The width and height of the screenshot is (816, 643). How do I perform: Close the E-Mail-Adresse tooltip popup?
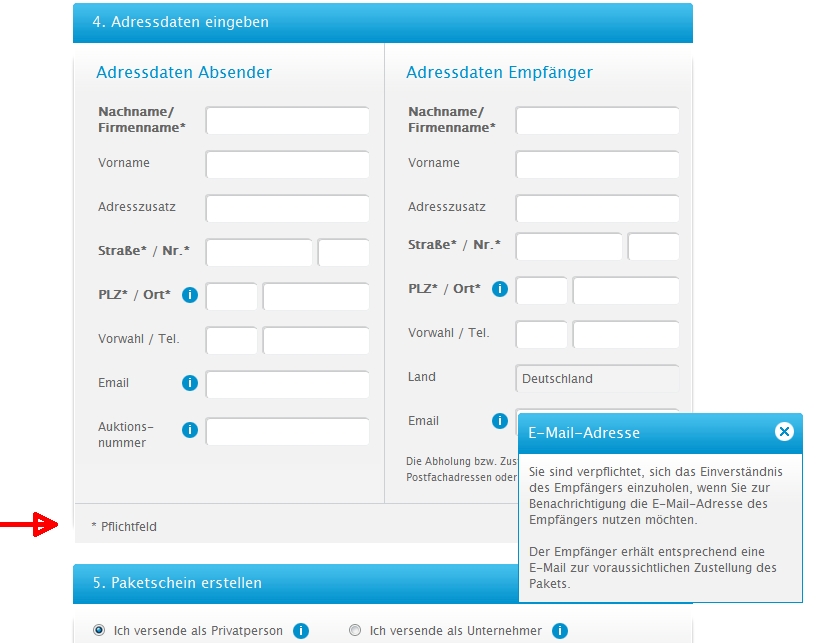(784, 432)
